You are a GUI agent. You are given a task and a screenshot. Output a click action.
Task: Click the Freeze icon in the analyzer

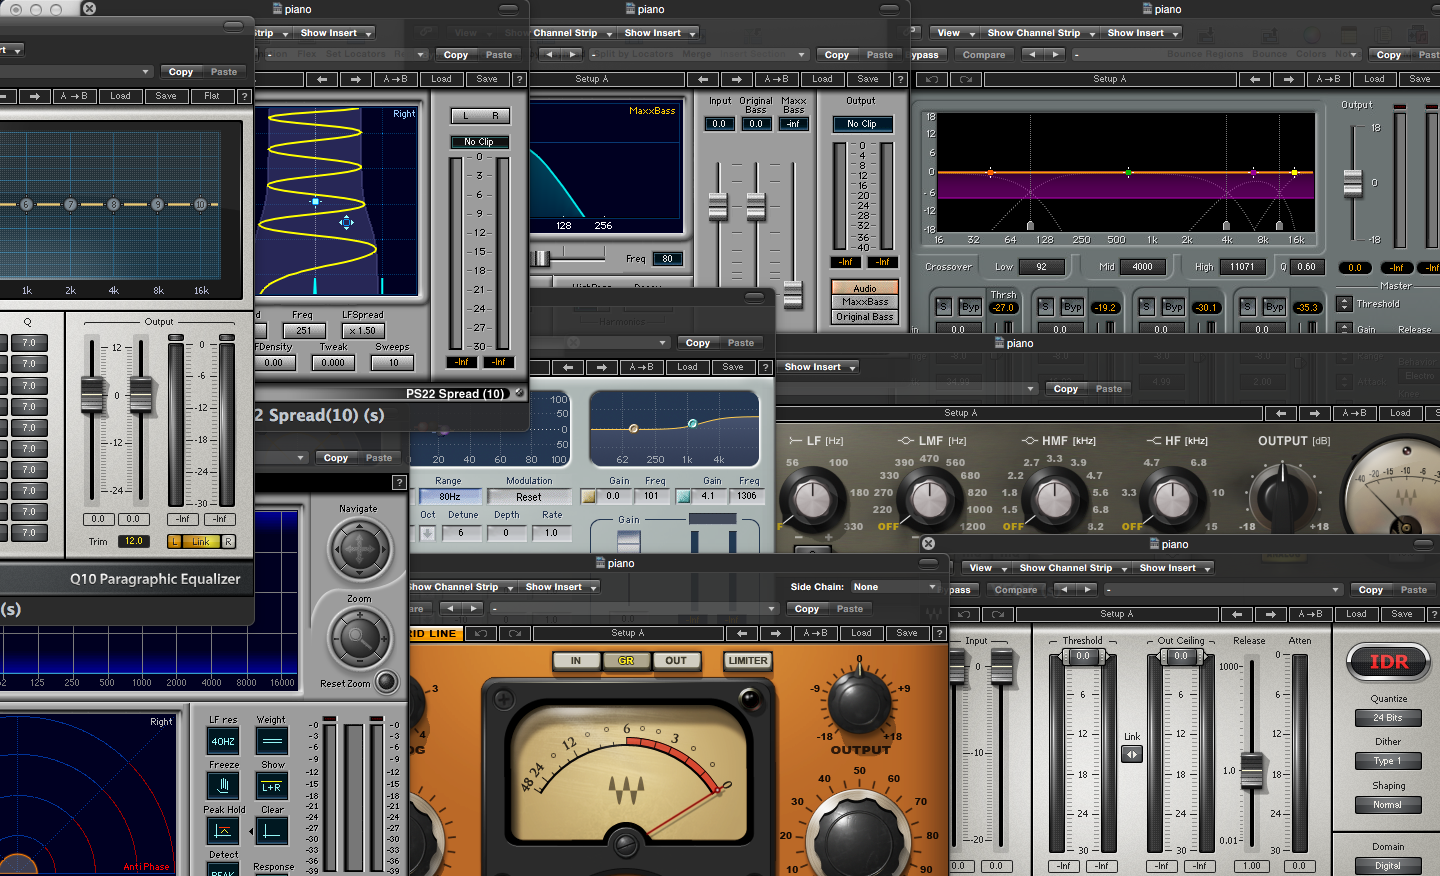(223, 786)
